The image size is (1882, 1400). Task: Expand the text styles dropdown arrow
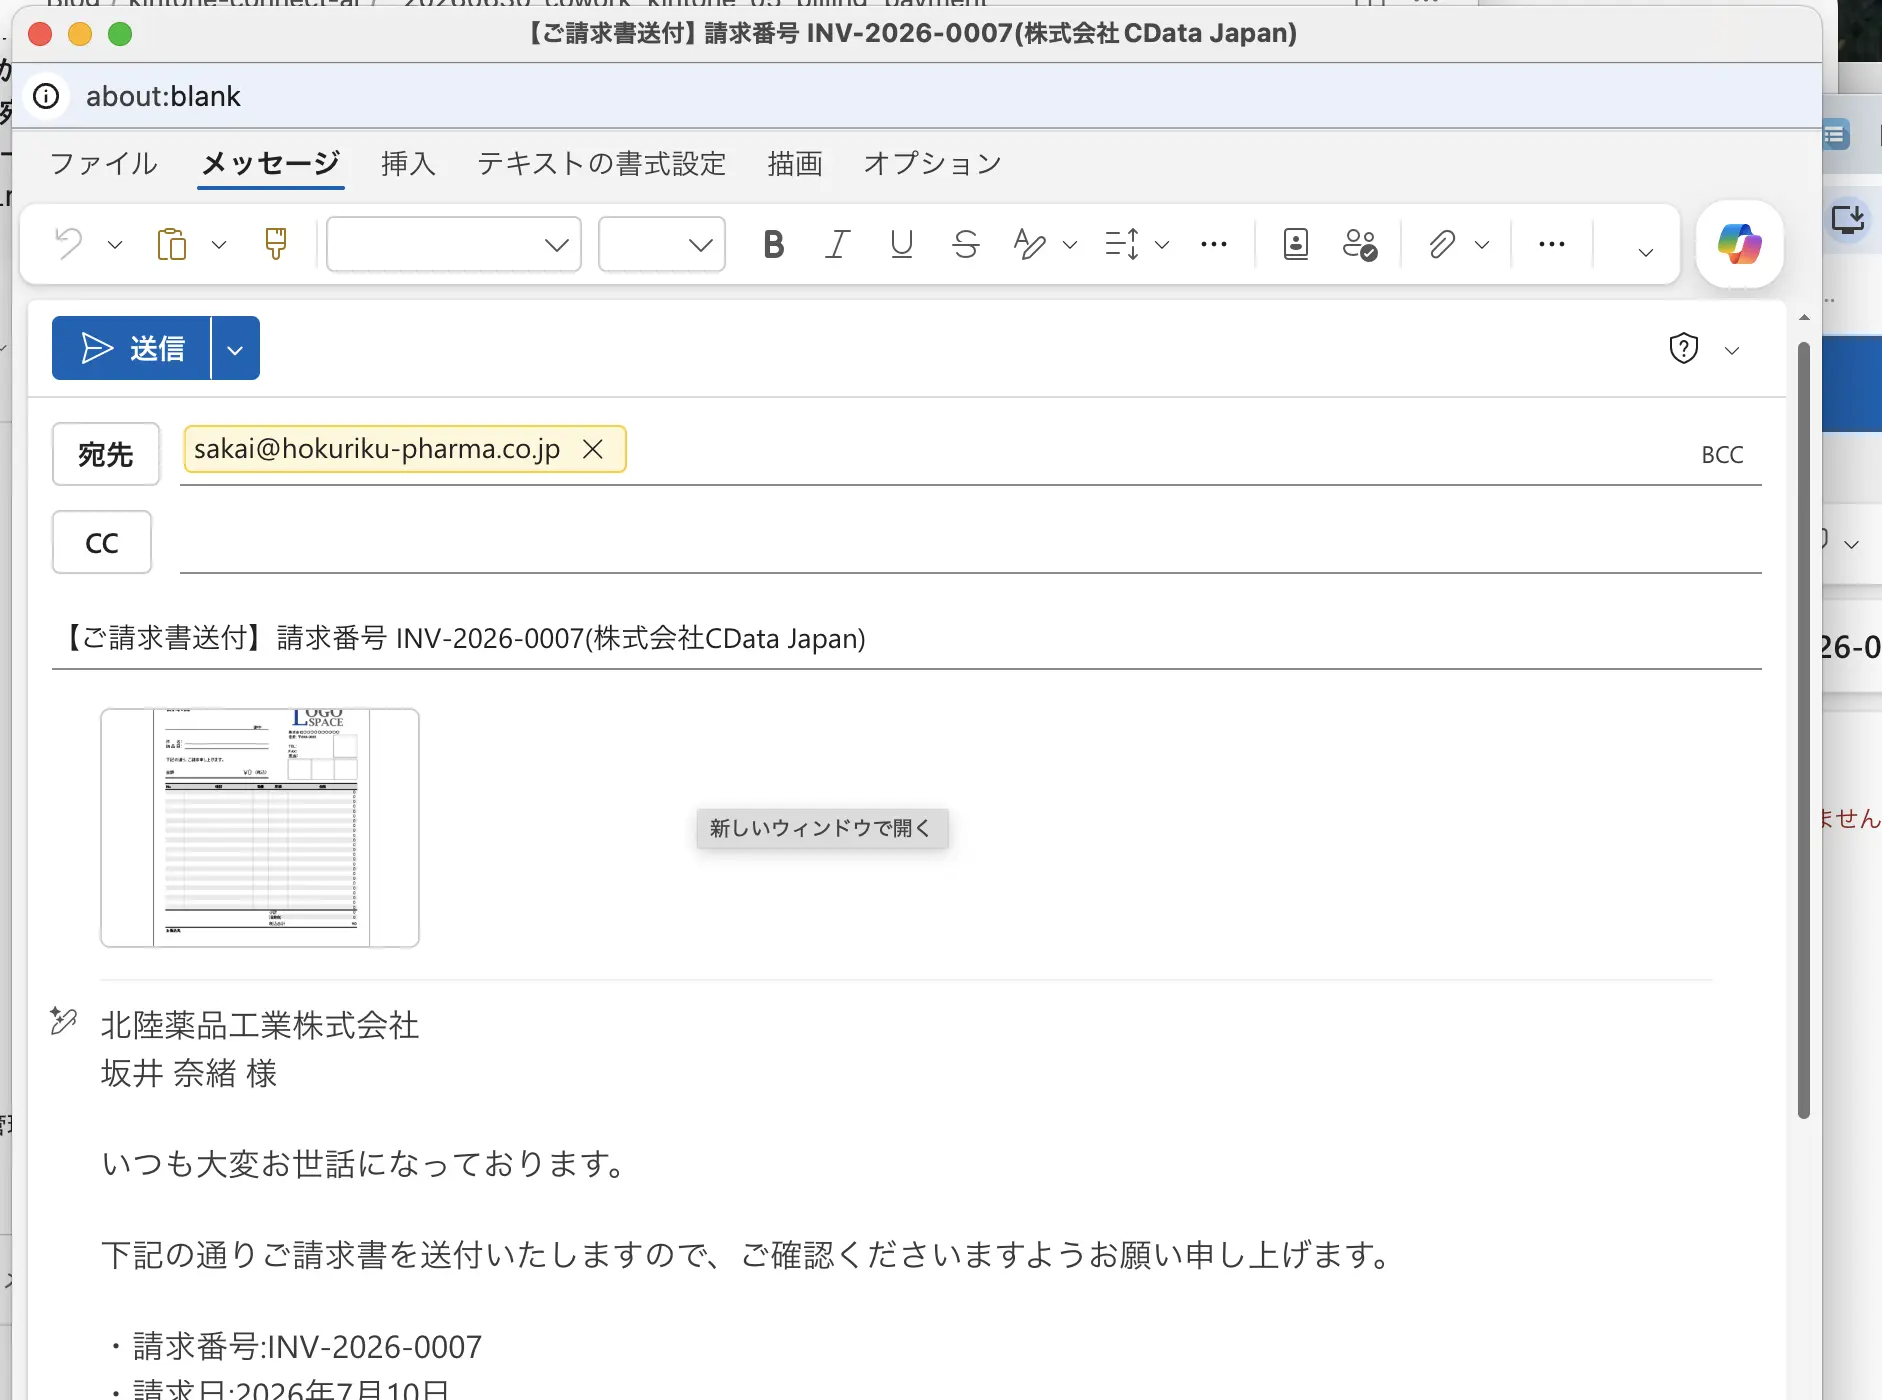click(x=1070, y=245)
